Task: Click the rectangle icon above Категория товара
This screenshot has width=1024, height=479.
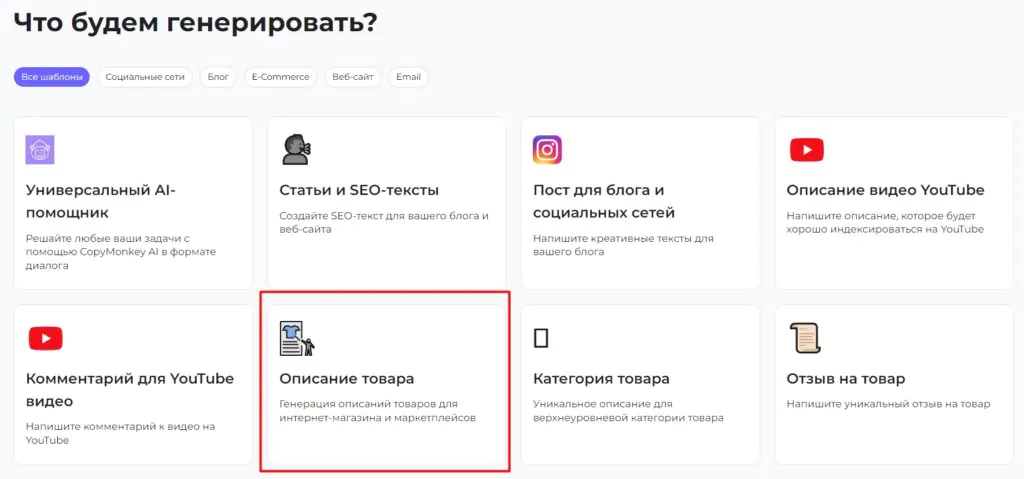Action: [541, 338]
